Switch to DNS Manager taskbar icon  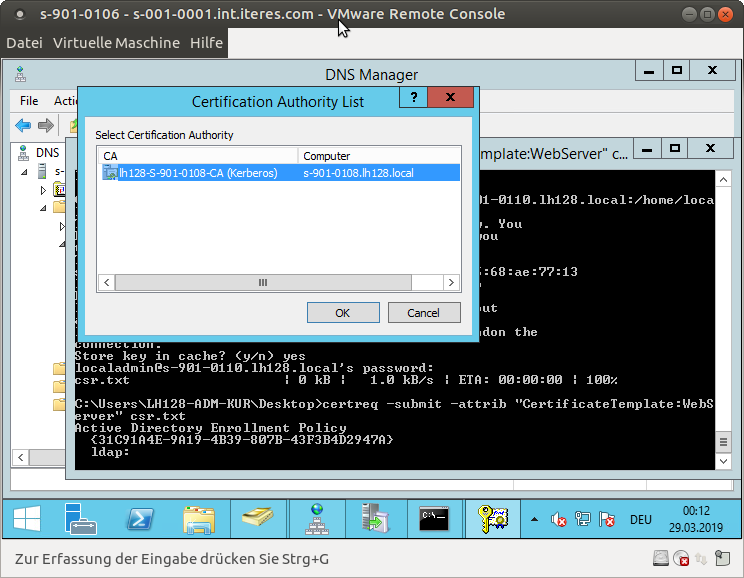click(x=316, y=519)
